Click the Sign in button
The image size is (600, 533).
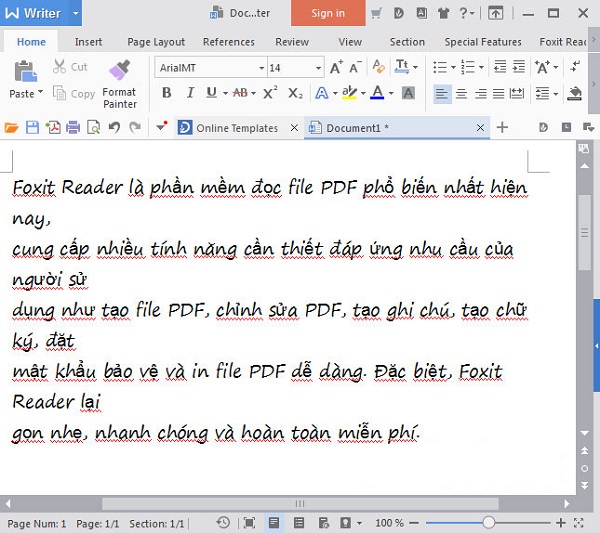pos(328,13)
